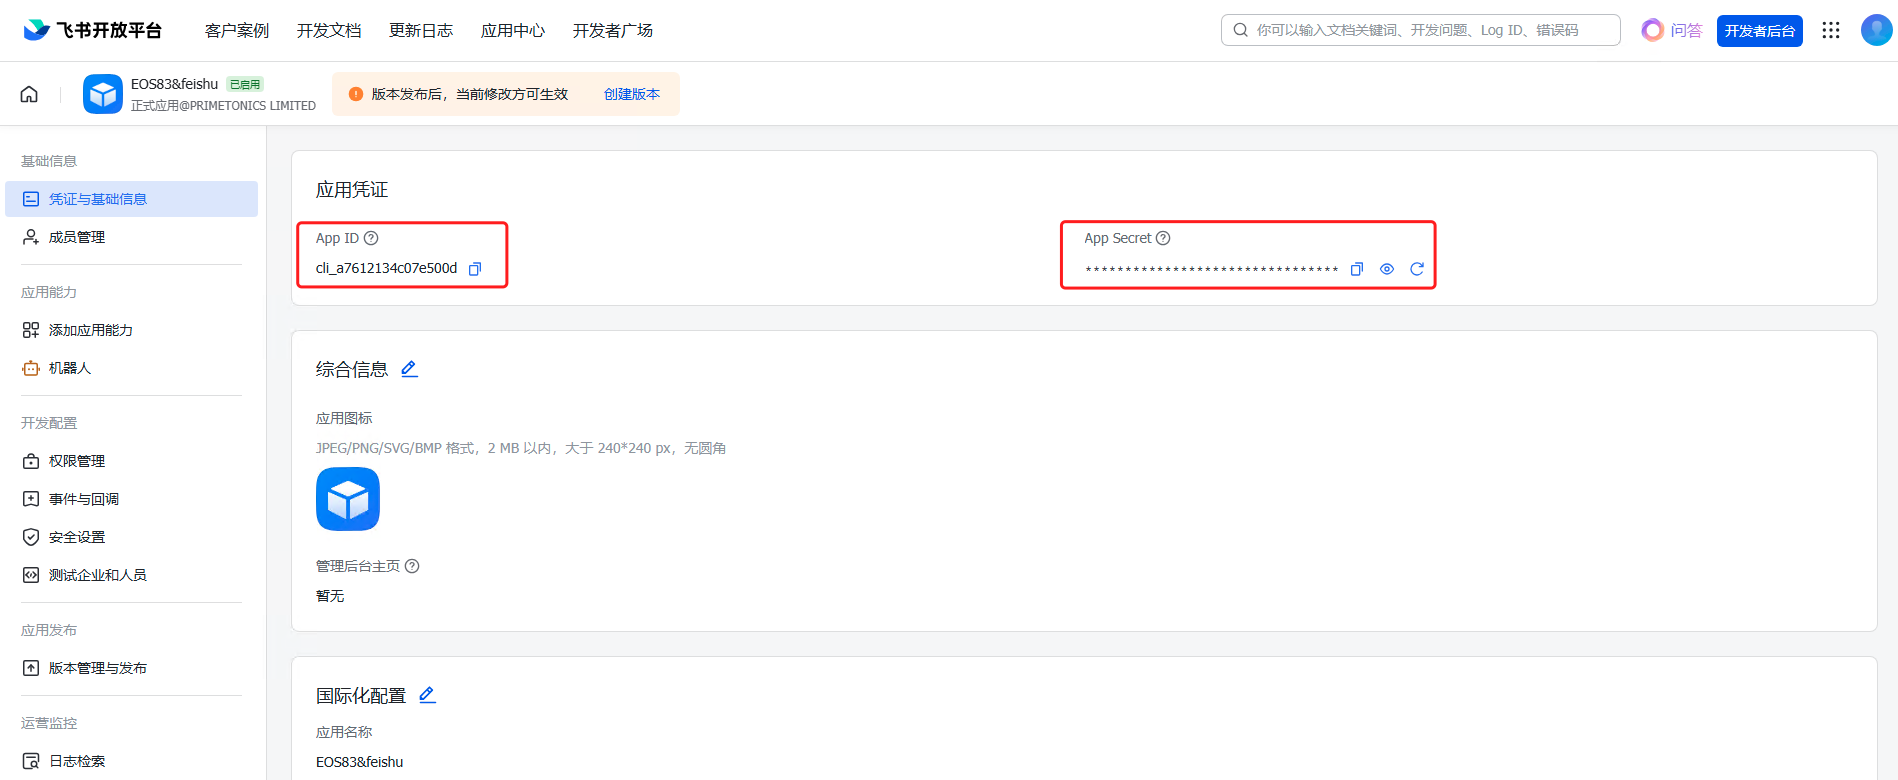Viewport: 1898px width, 780px height.
Task: Copy the App ID value
Action: pyautogui.click(x=476, y=268)
